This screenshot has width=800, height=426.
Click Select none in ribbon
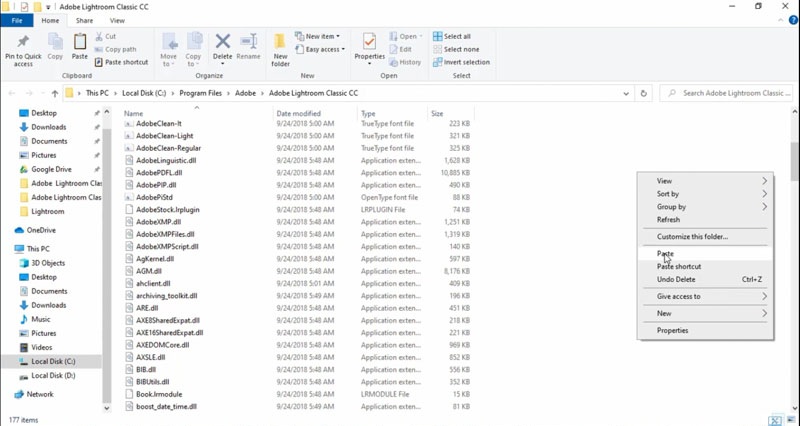pos(456,49)
